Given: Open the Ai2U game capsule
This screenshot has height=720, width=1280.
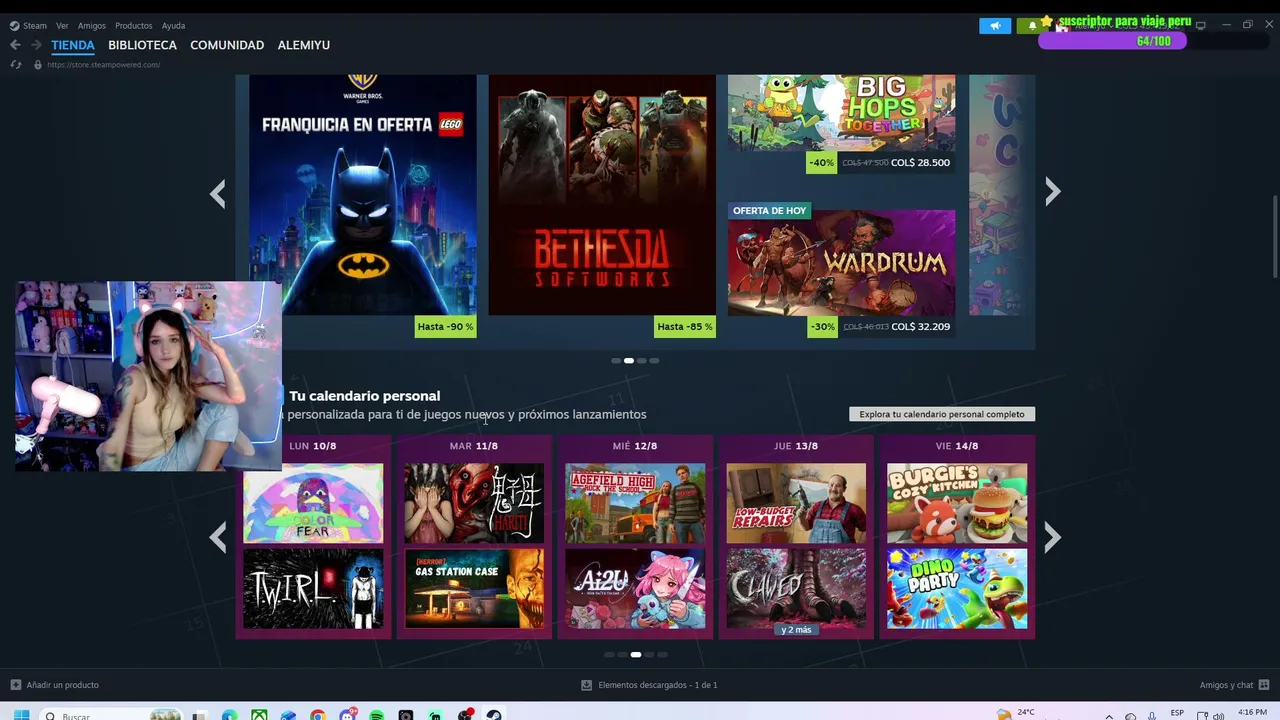Looking at the screenshot, I should 635,588.
